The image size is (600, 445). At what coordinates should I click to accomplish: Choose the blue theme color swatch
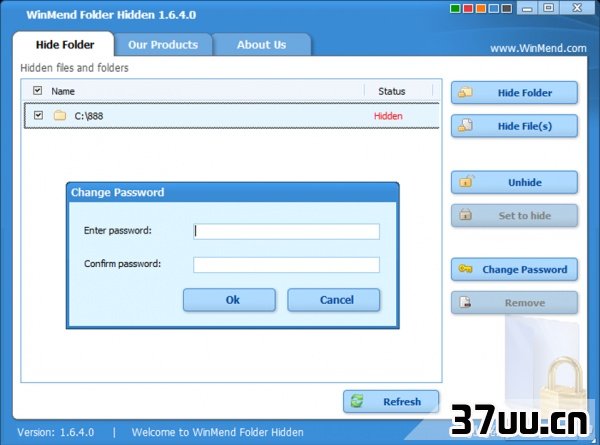coord(494,8)
